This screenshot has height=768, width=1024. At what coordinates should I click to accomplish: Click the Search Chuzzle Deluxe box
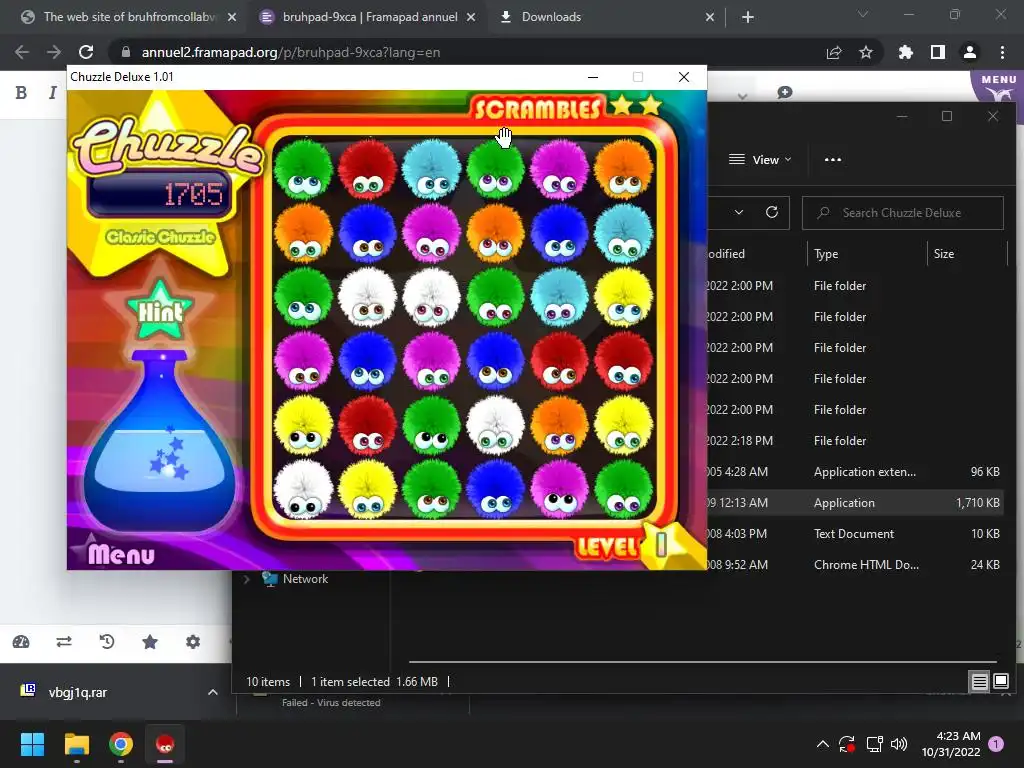[x=903, y=213]
